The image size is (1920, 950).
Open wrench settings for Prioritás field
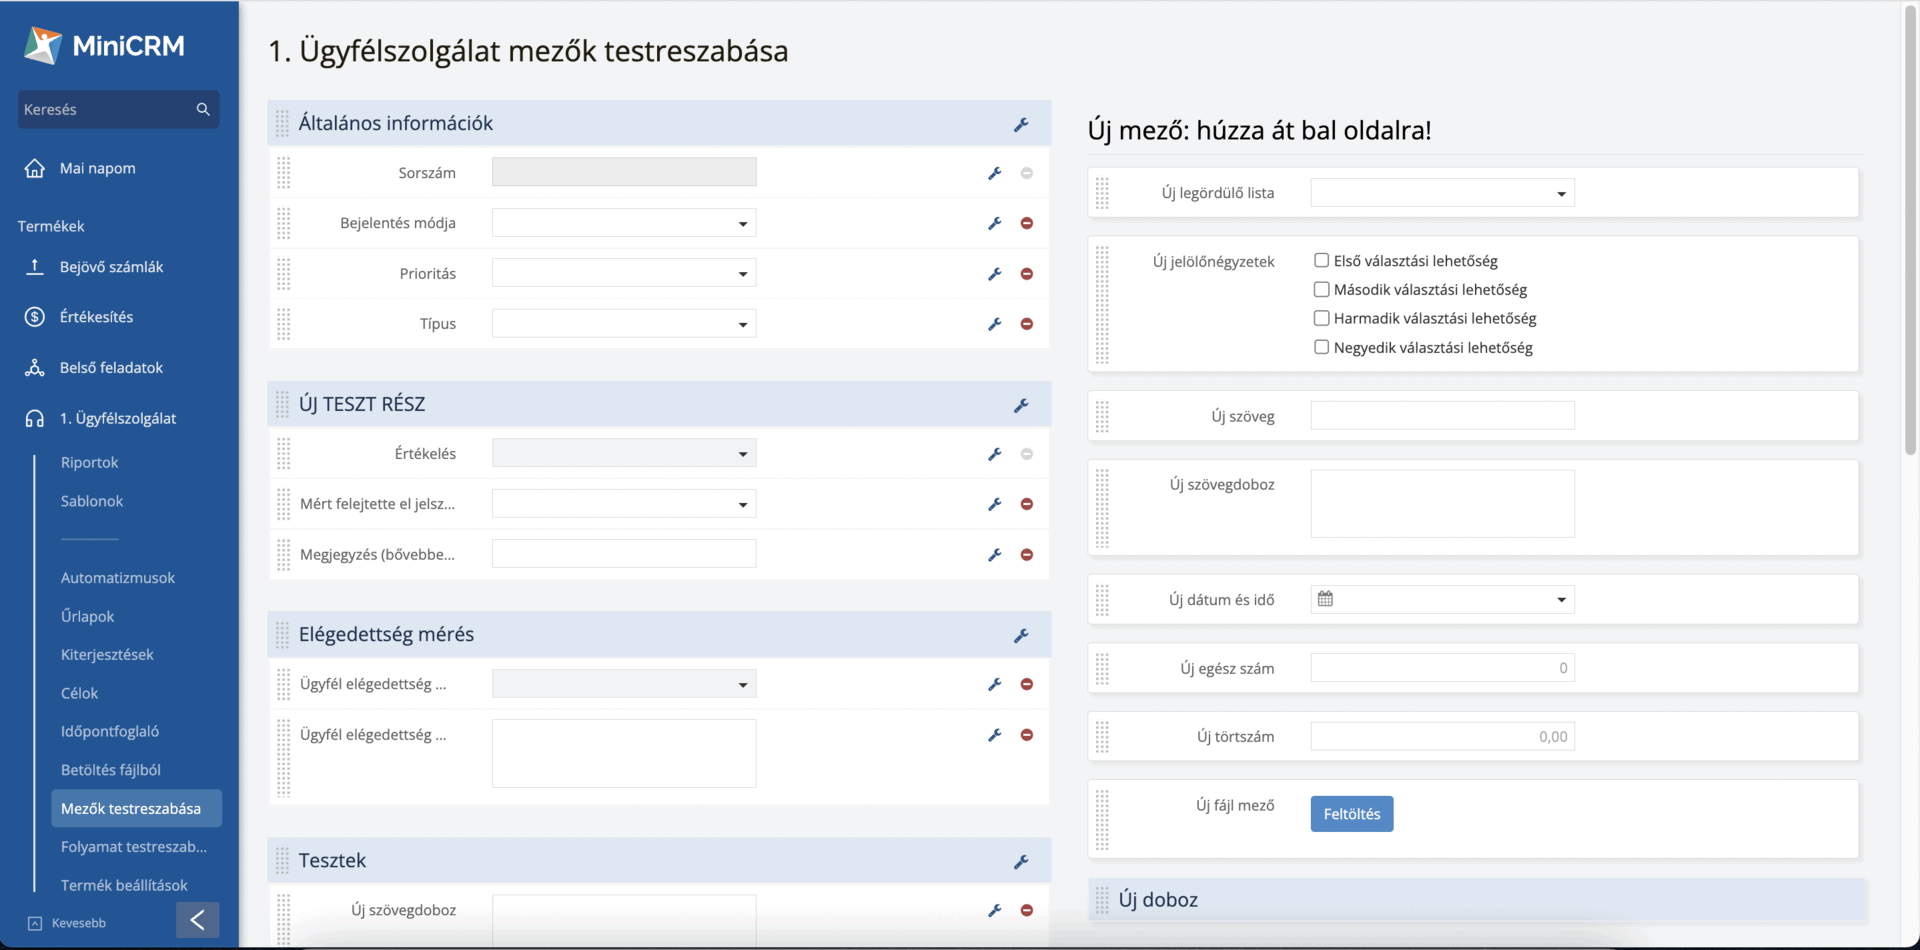994,274
